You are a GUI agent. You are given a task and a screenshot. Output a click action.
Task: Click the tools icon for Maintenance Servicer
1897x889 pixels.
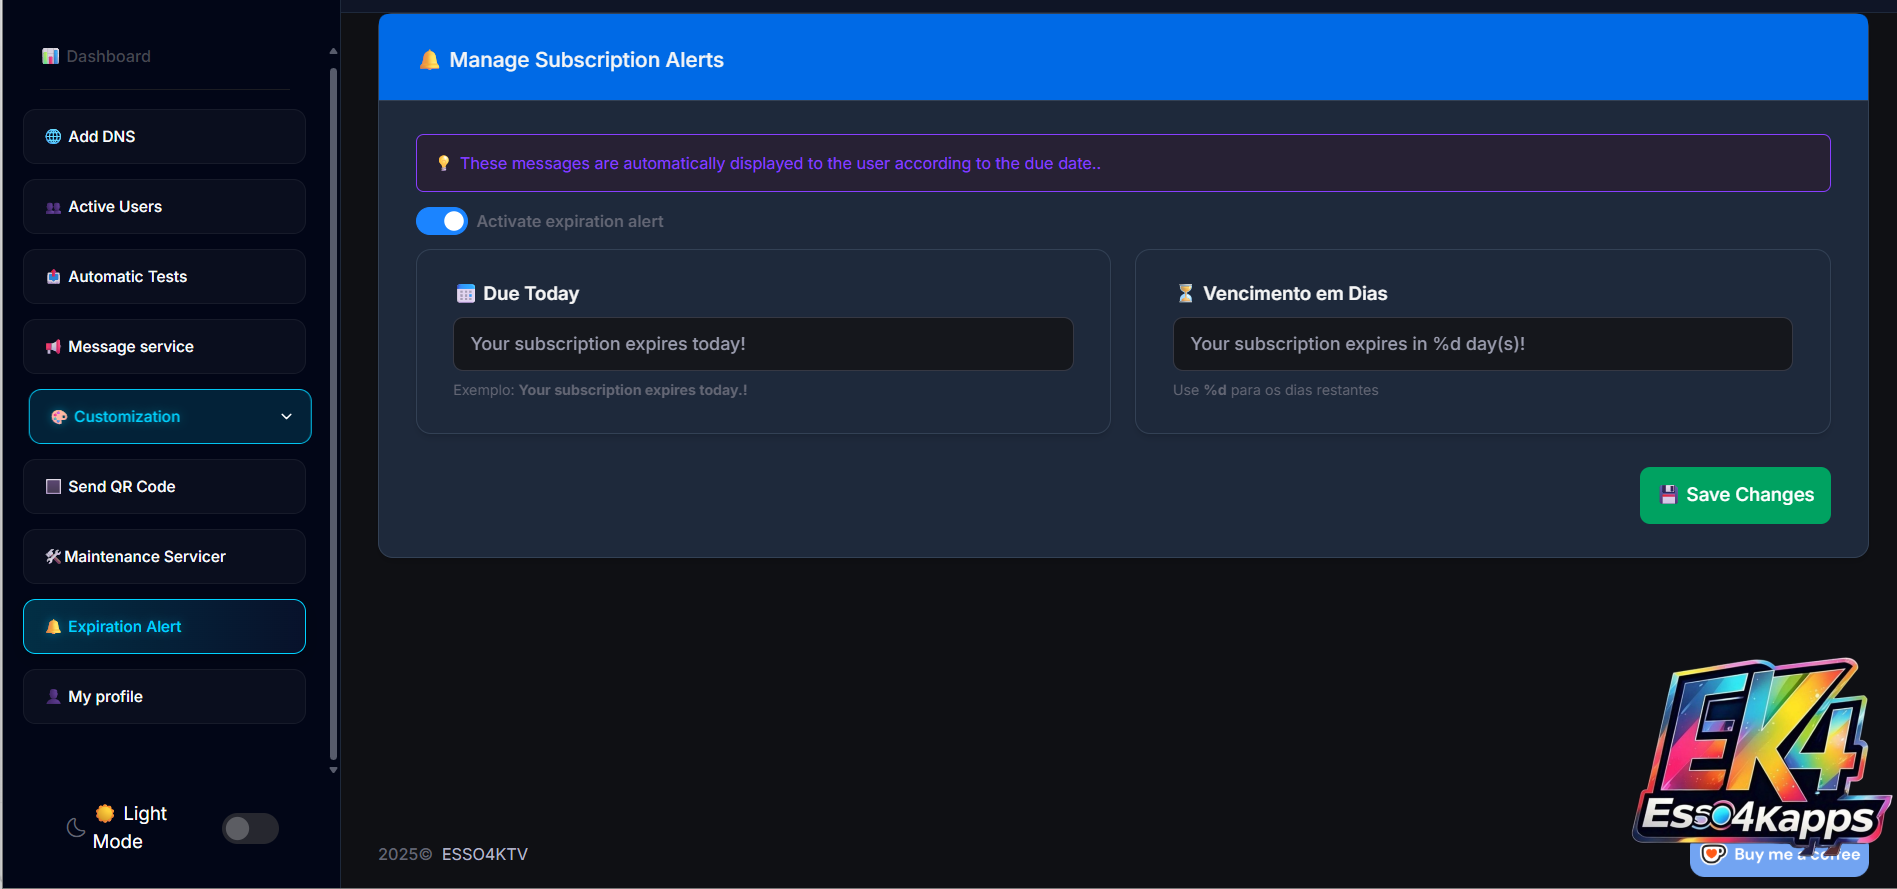point(53,557)
